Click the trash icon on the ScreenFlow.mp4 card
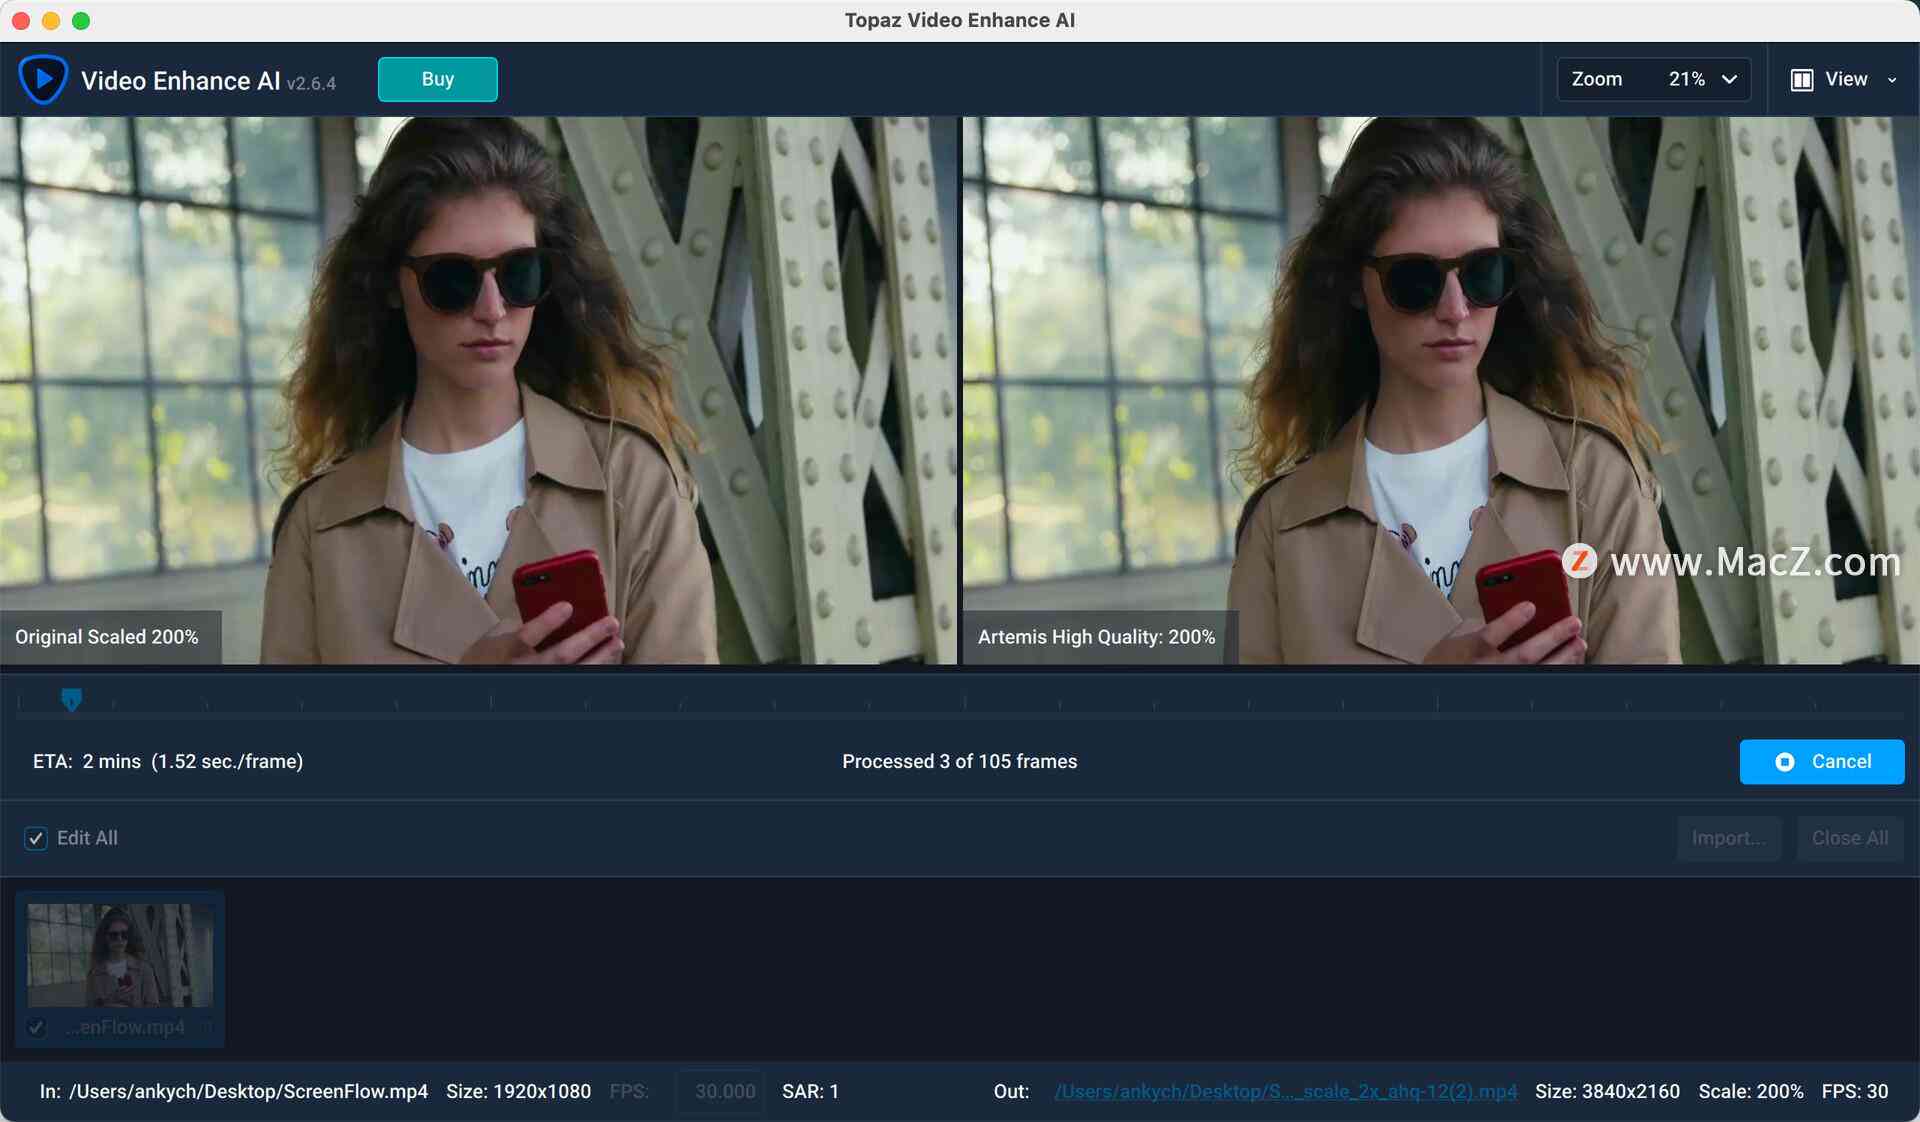Viewport: 1920px width, 1122px height. [207, 1027]
